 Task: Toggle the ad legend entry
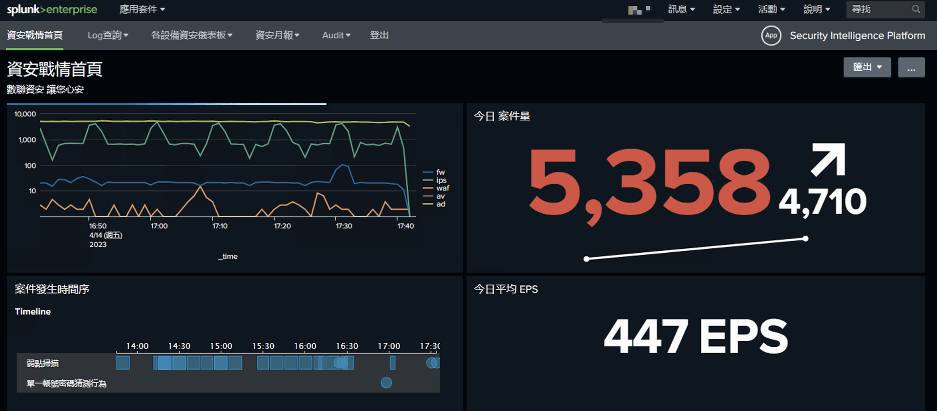pos(434,204)
